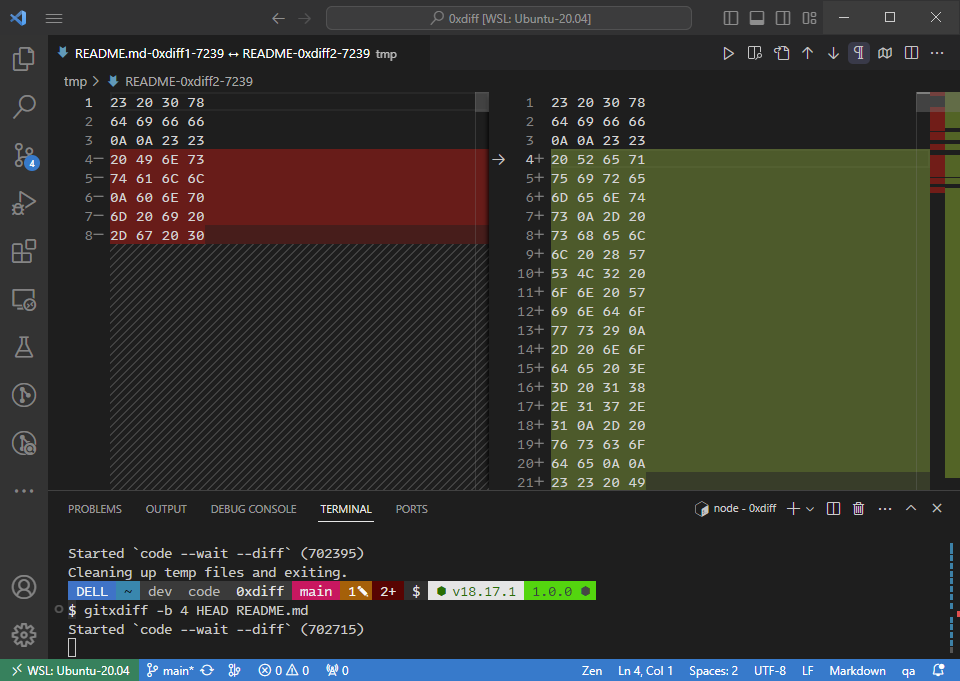The width and height of the screenshot is (960, 681).
Task: Open changes preview icon in editor toolbar
Action: 755,53
